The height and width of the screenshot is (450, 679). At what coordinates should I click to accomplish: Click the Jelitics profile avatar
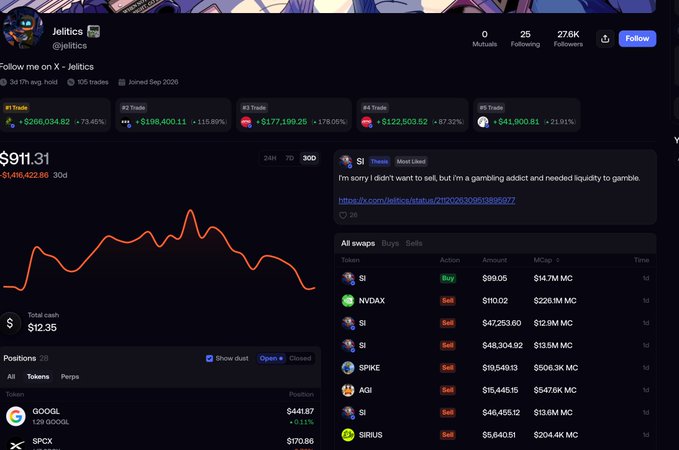pos(23,29)
